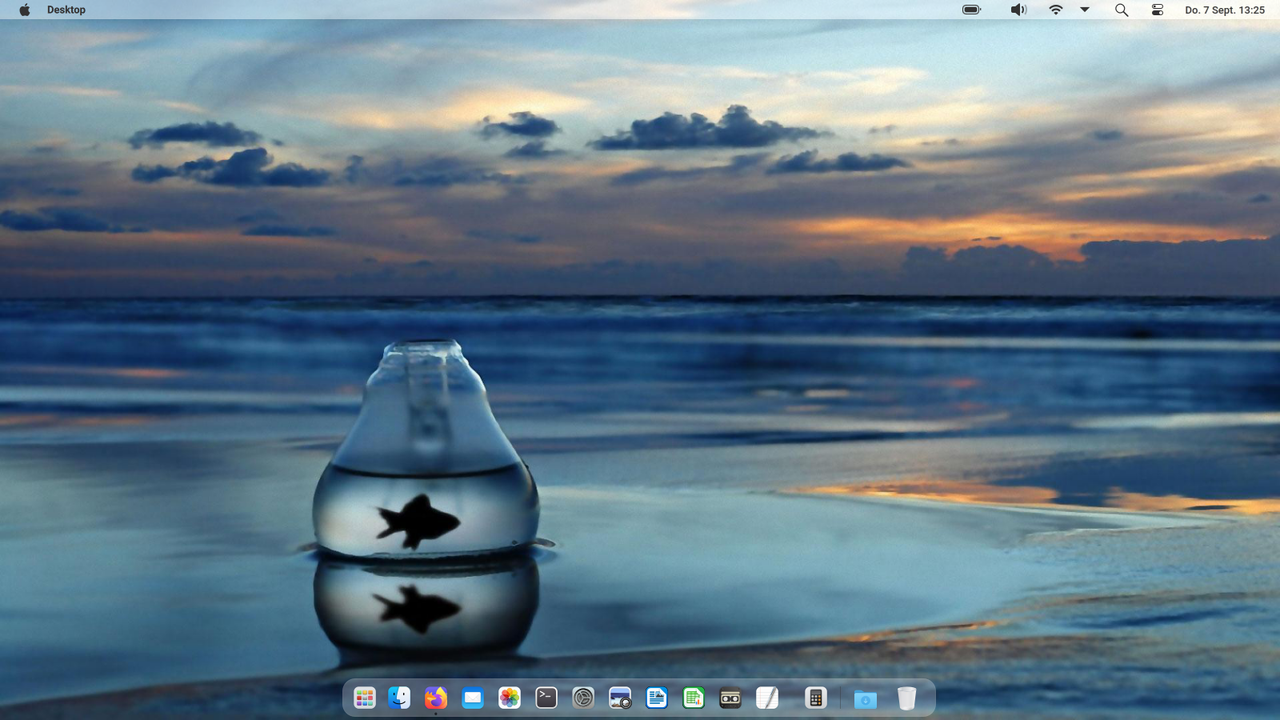Open the Downloads folder in dock
The width and height of the screenshot is (1280, 720).
point(865,699)
